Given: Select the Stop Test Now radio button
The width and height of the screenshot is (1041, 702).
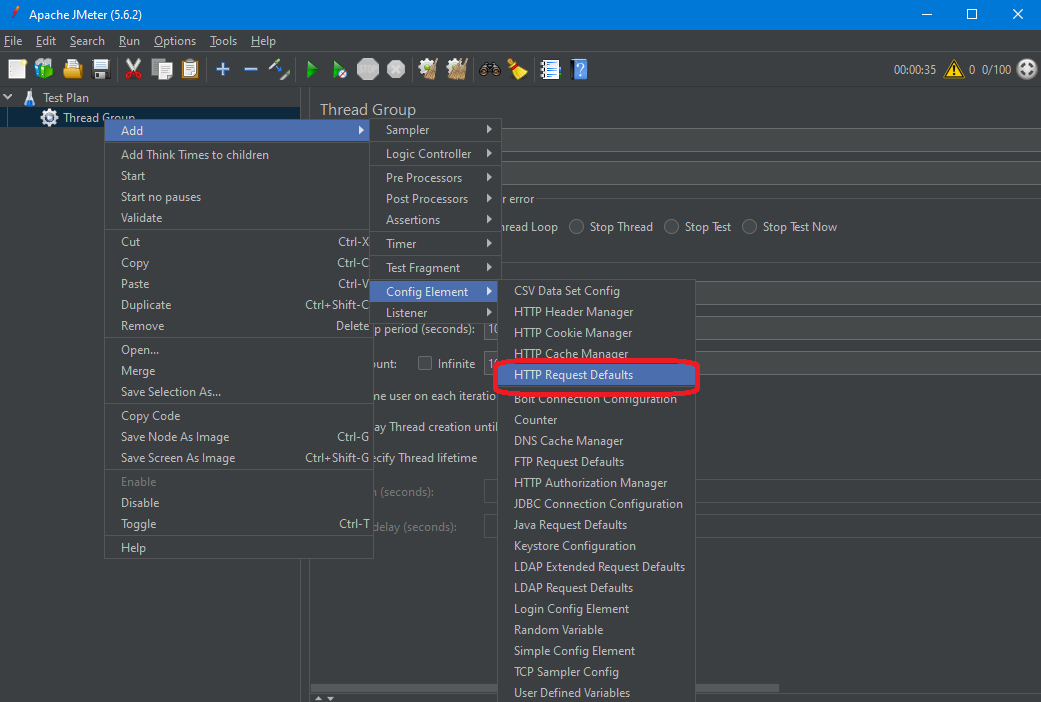Looking at the screenshot, I should (750, 227).
